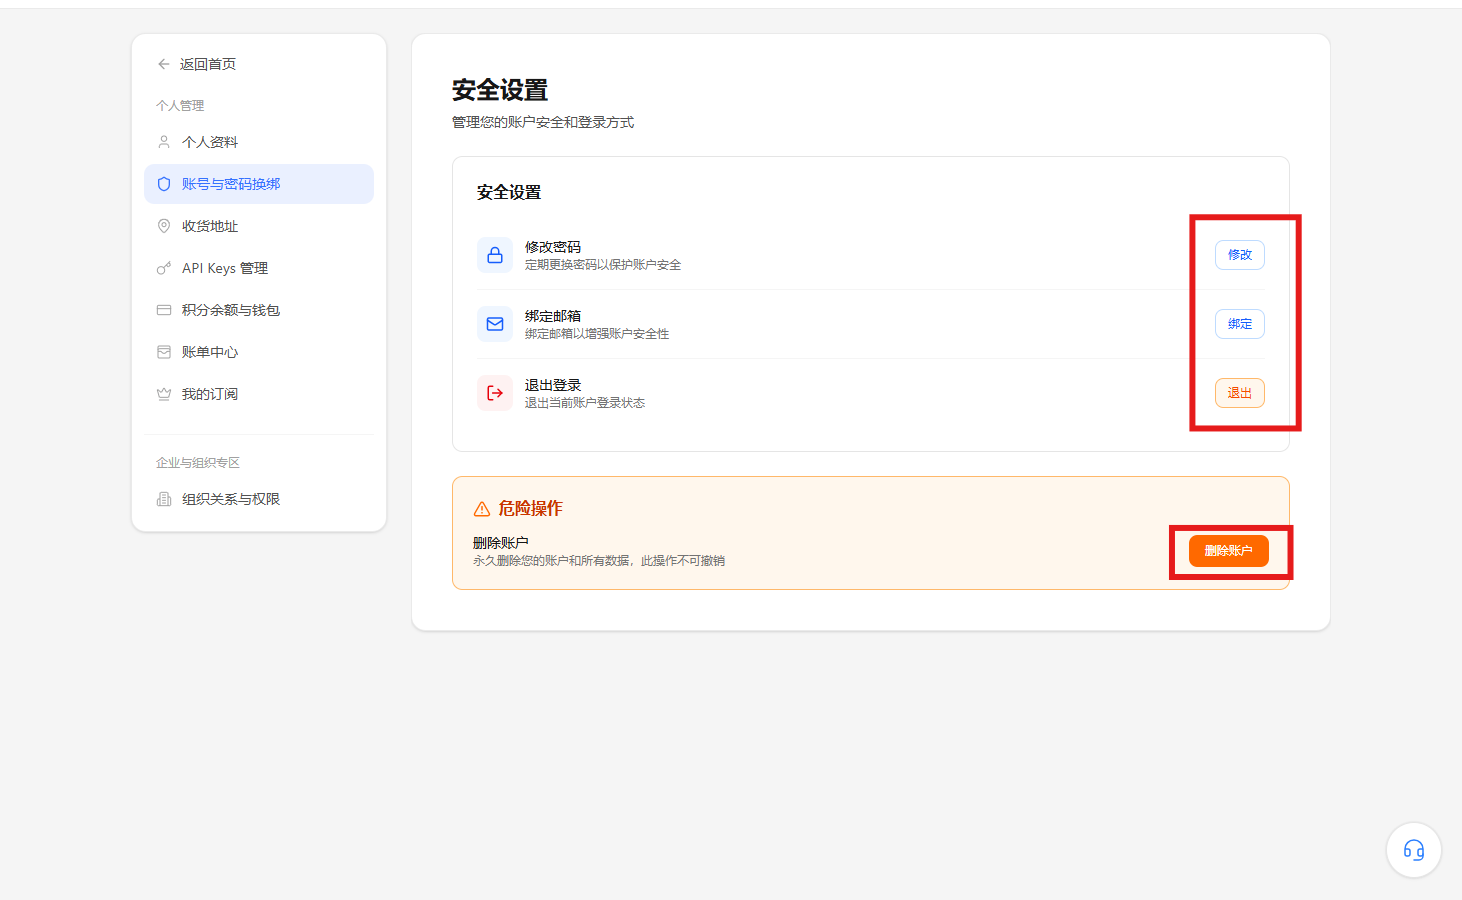Go to API Keys 管理
The image size is (1462, 900).
point(259,268)
